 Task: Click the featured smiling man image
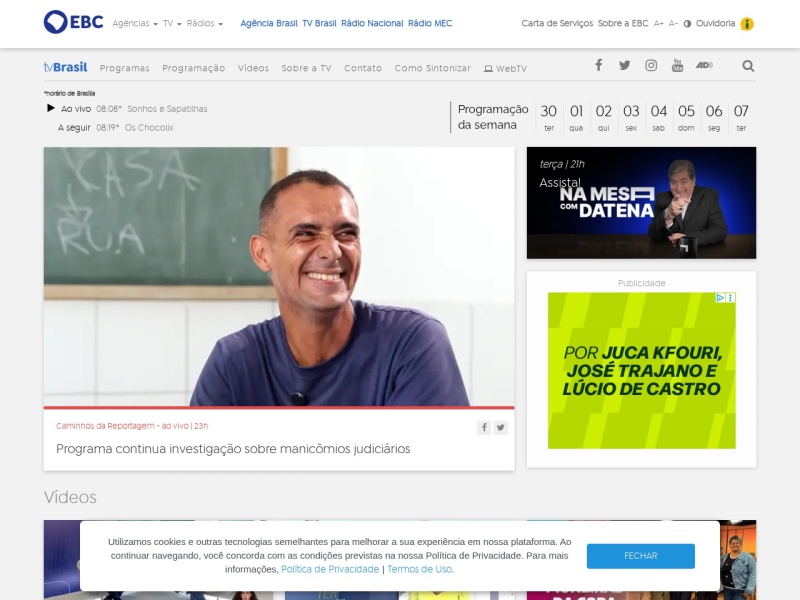(x=279, y=277)
